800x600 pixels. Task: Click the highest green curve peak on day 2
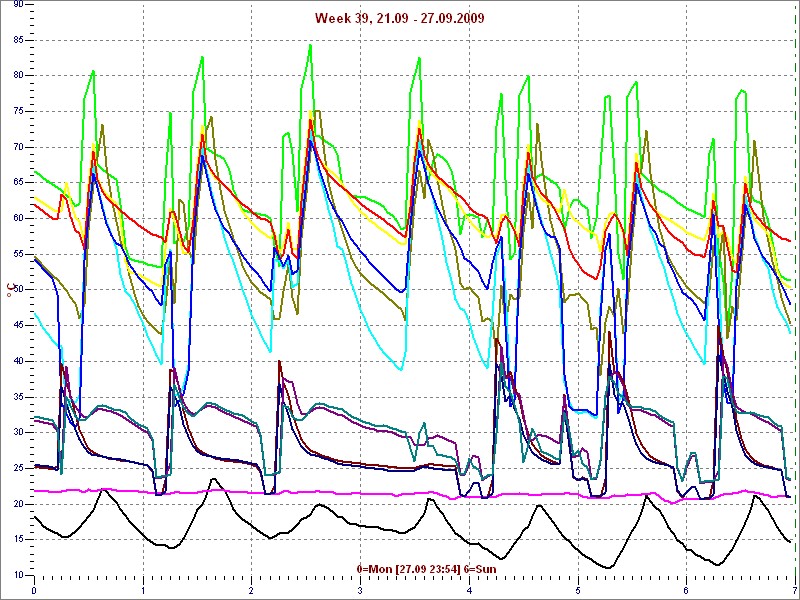310,45
